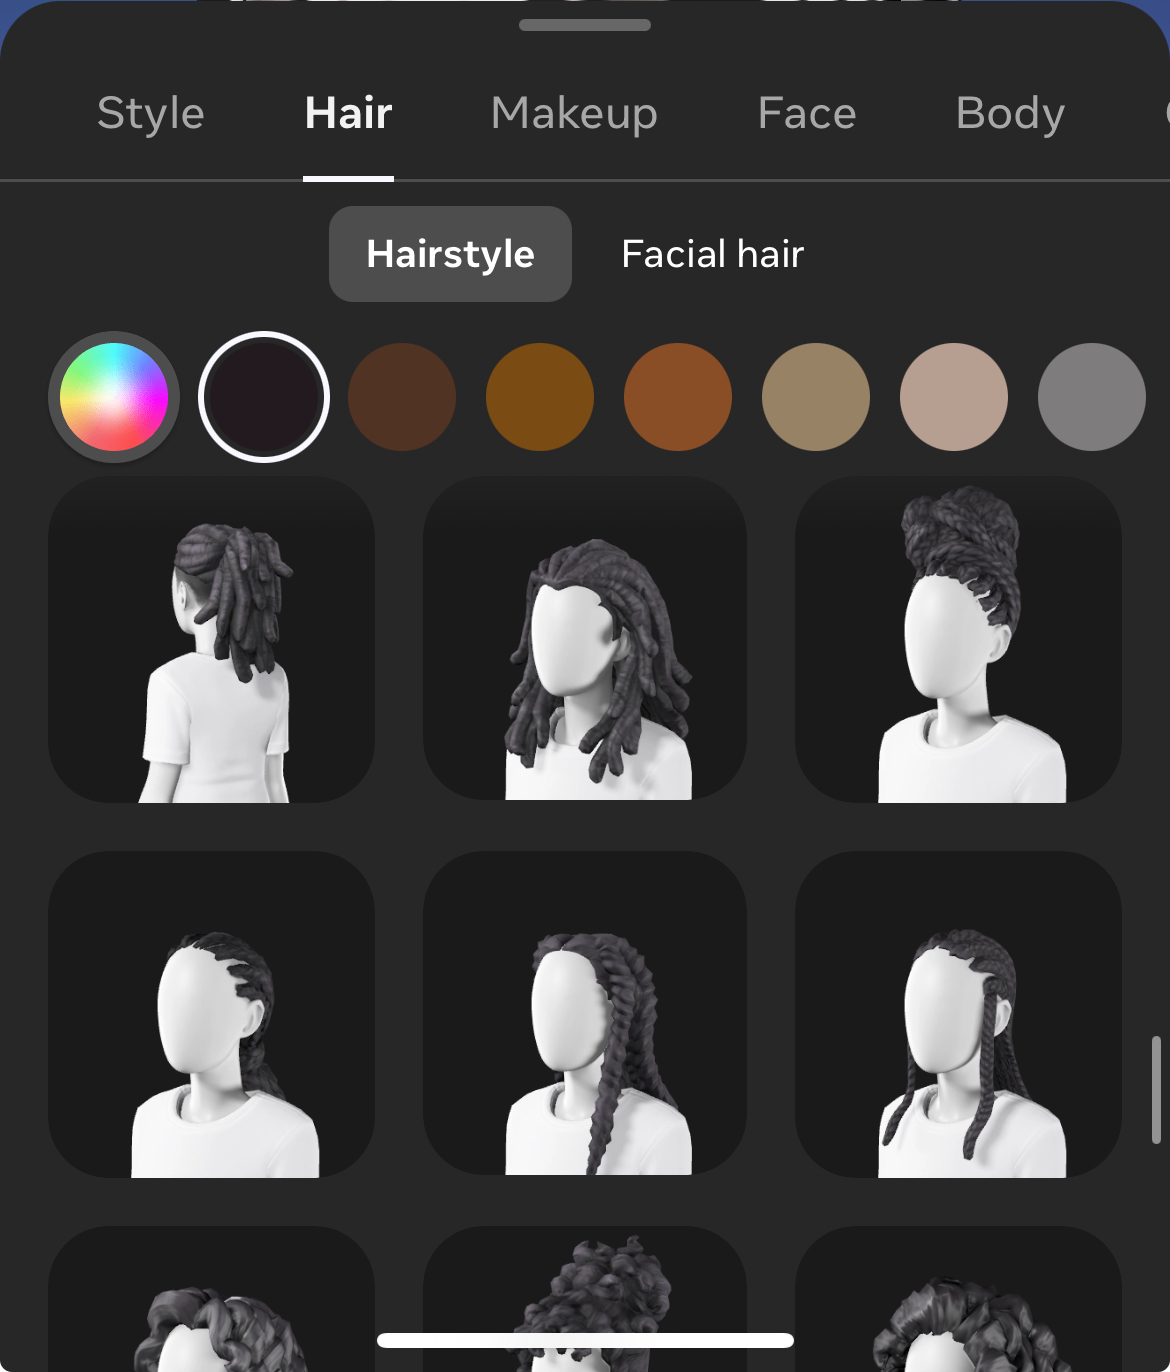Select the Hairstyle toggle option
Image resolution: width=1170 pixels, height=1372 pixels.
450,254
